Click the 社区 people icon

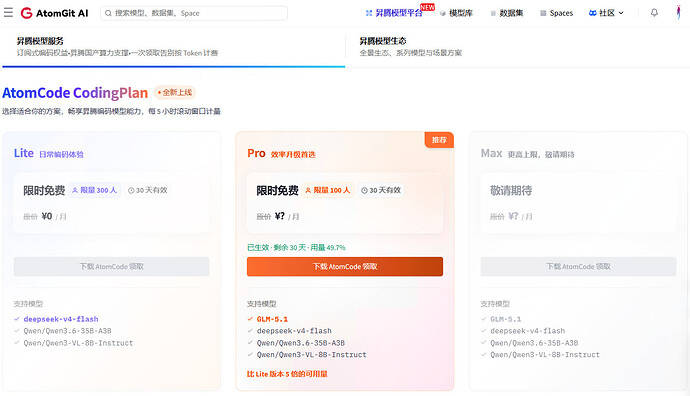click(x=593, y=13)
